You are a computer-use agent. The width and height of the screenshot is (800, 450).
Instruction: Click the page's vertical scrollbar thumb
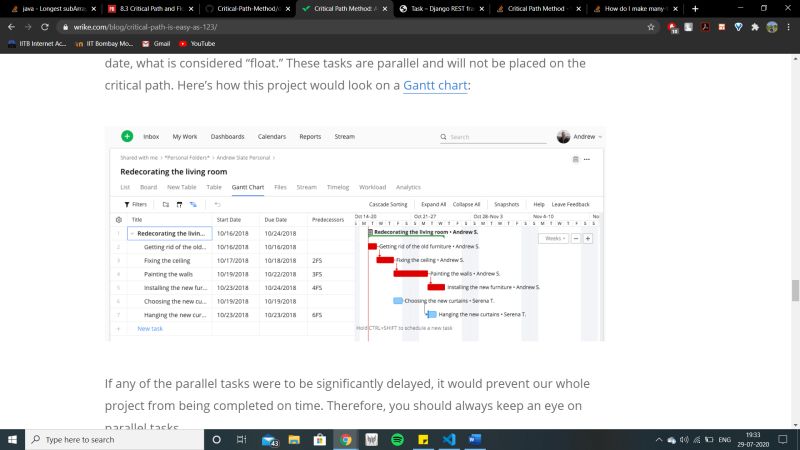pos(795,290)
